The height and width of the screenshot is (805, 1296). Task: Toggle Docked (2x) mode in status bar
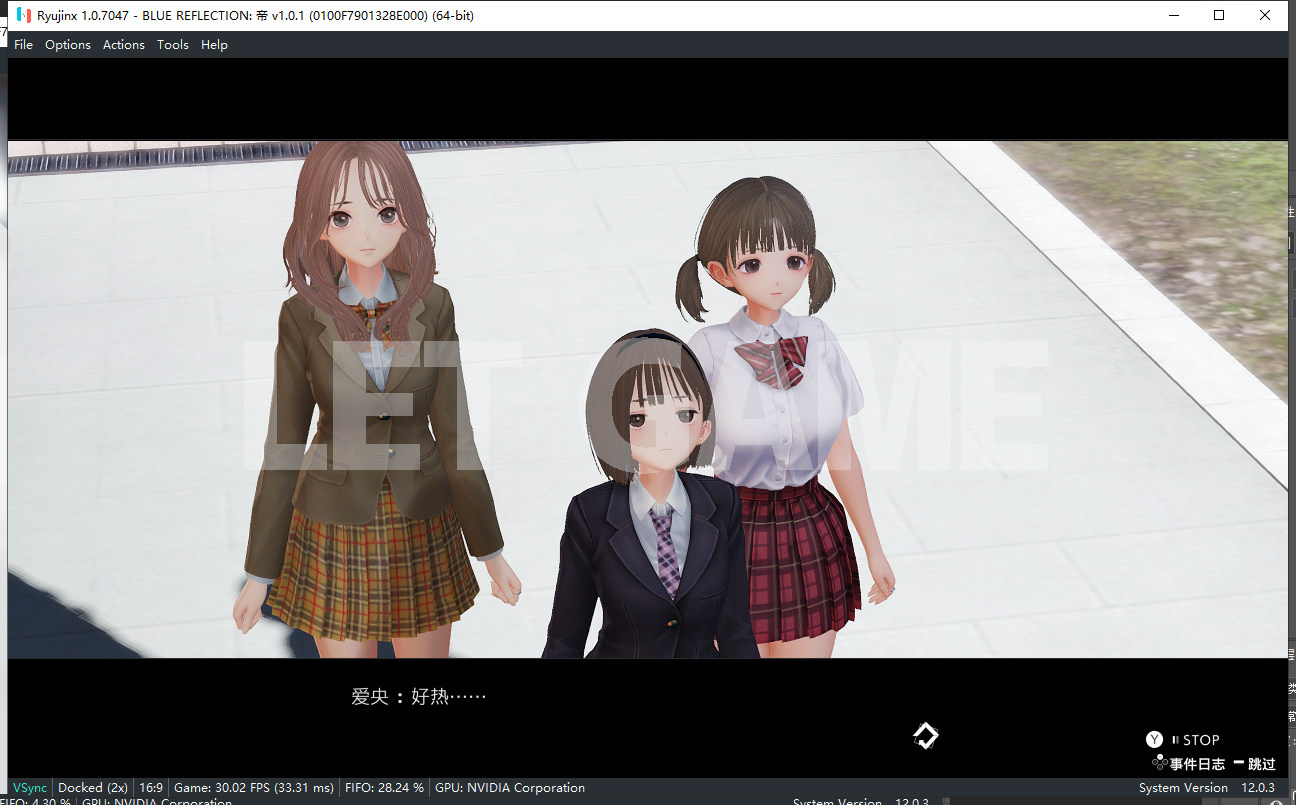click(x=93, y=788)
